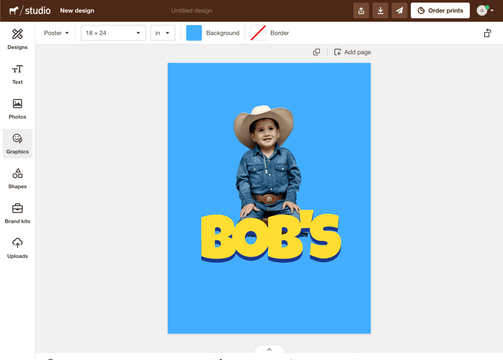Viewport: 503px width, 360px height.
Task: Open the Uploads panel
Action: pyautogui.click(x=17, y=248)
